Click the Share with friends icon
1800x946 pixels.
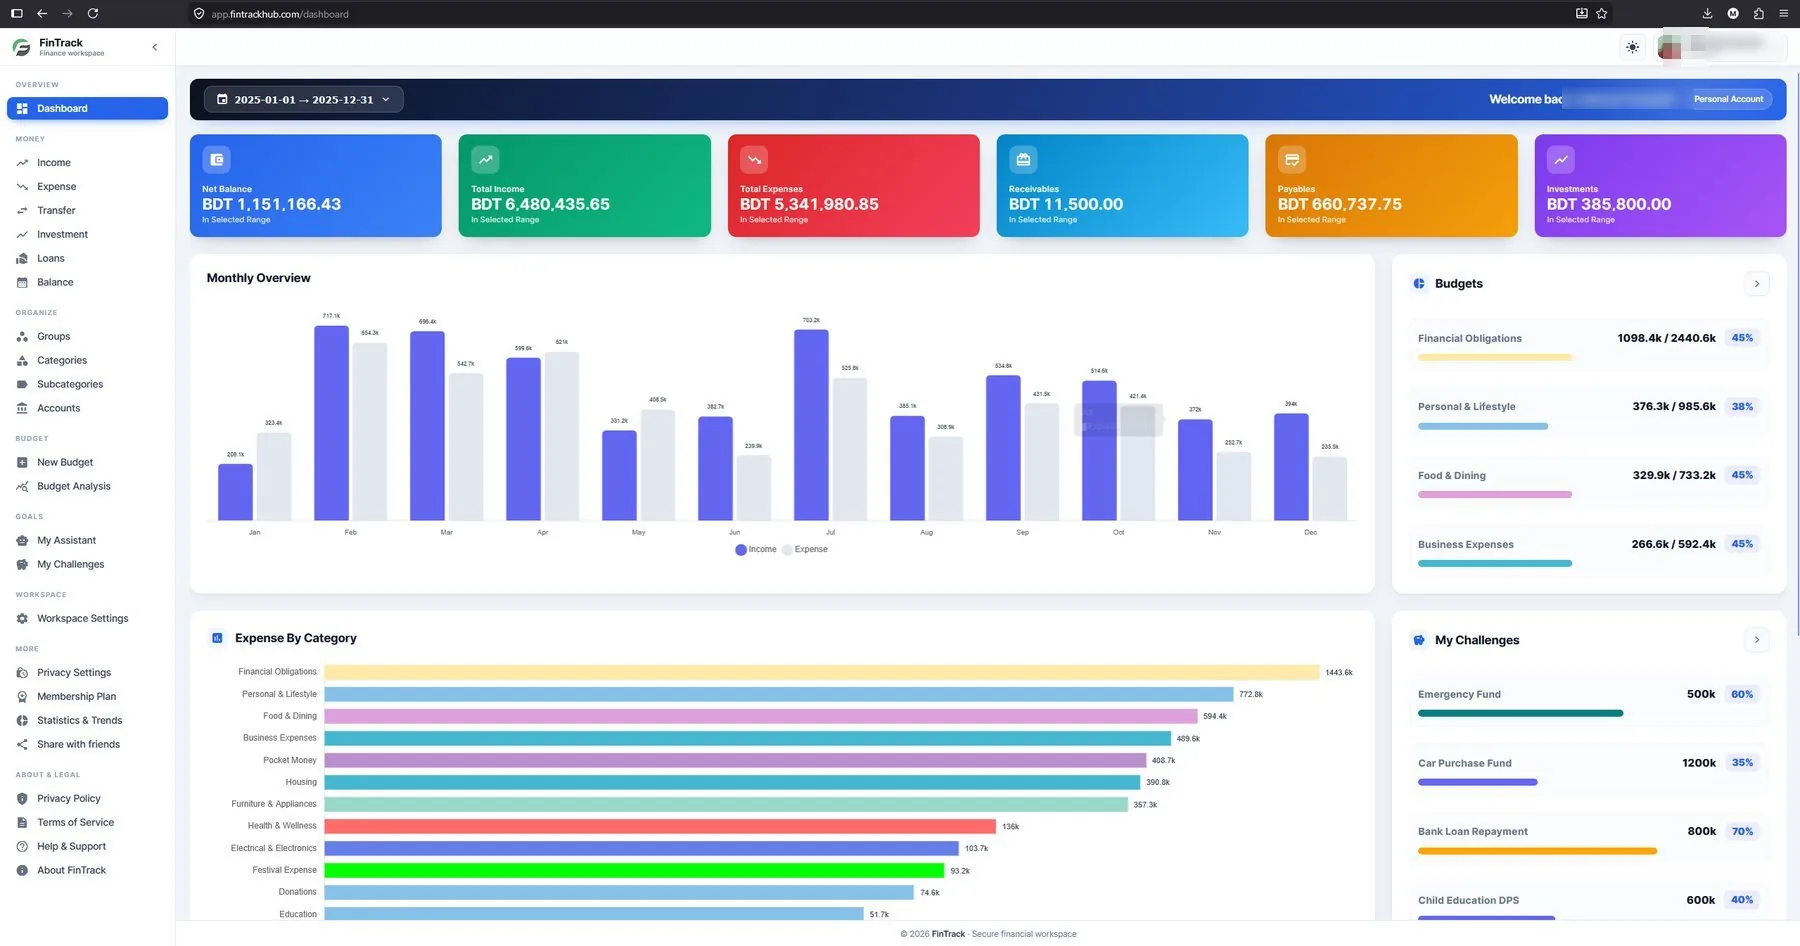[x=22, y=744]
